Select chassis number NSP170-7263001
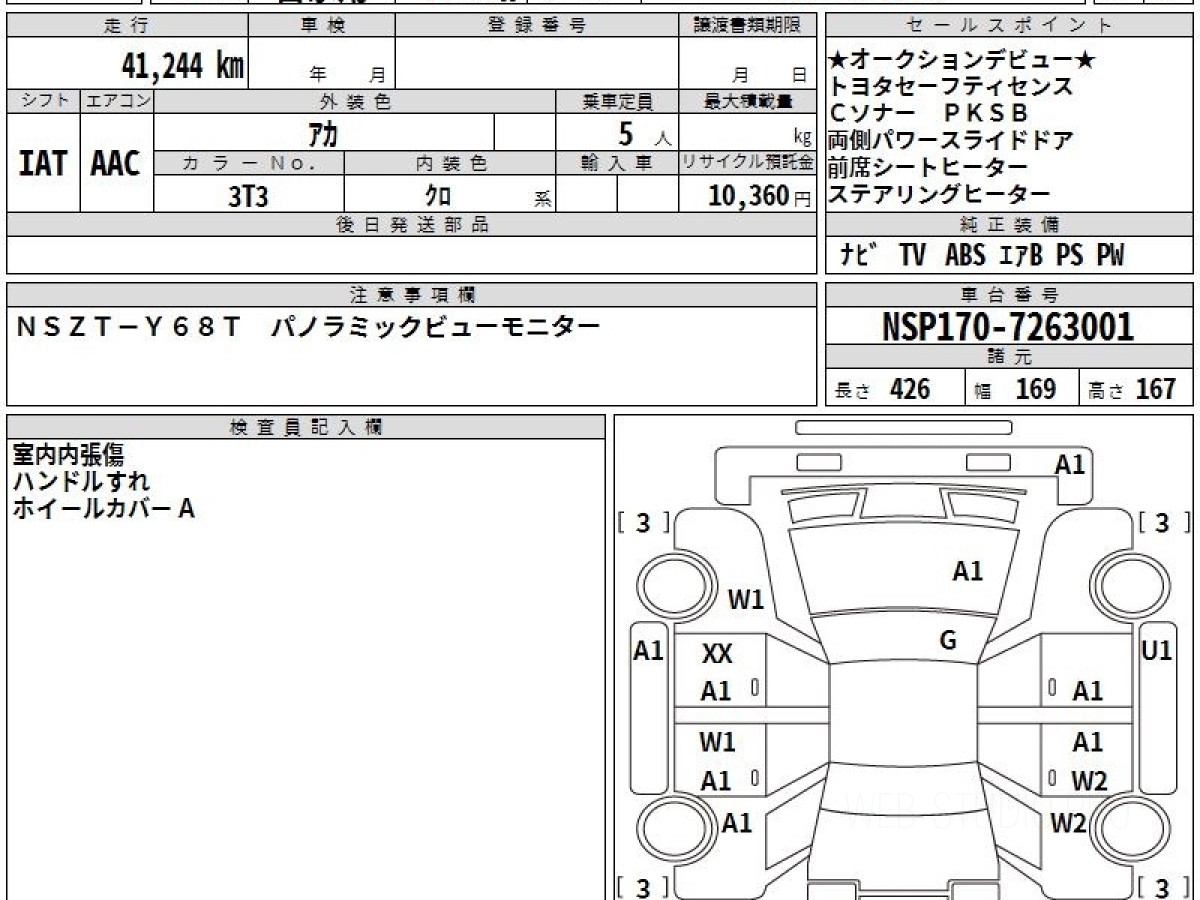Screen dimensions: 1200x900 click(x=1008, y=327)
